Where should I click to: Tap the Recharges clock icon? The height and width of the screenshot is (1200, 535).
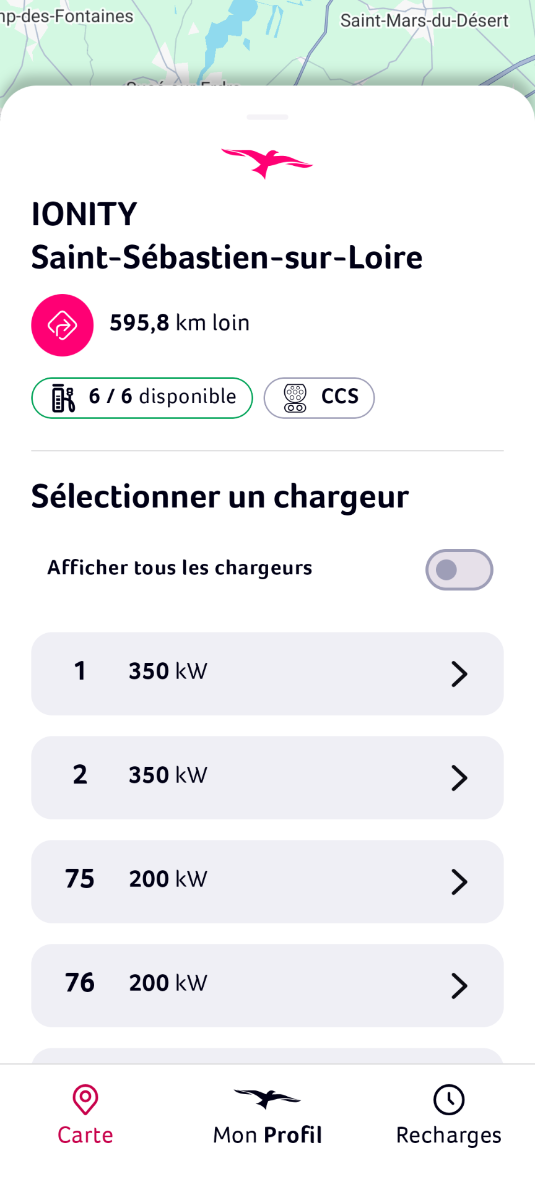click(449, 1100)
